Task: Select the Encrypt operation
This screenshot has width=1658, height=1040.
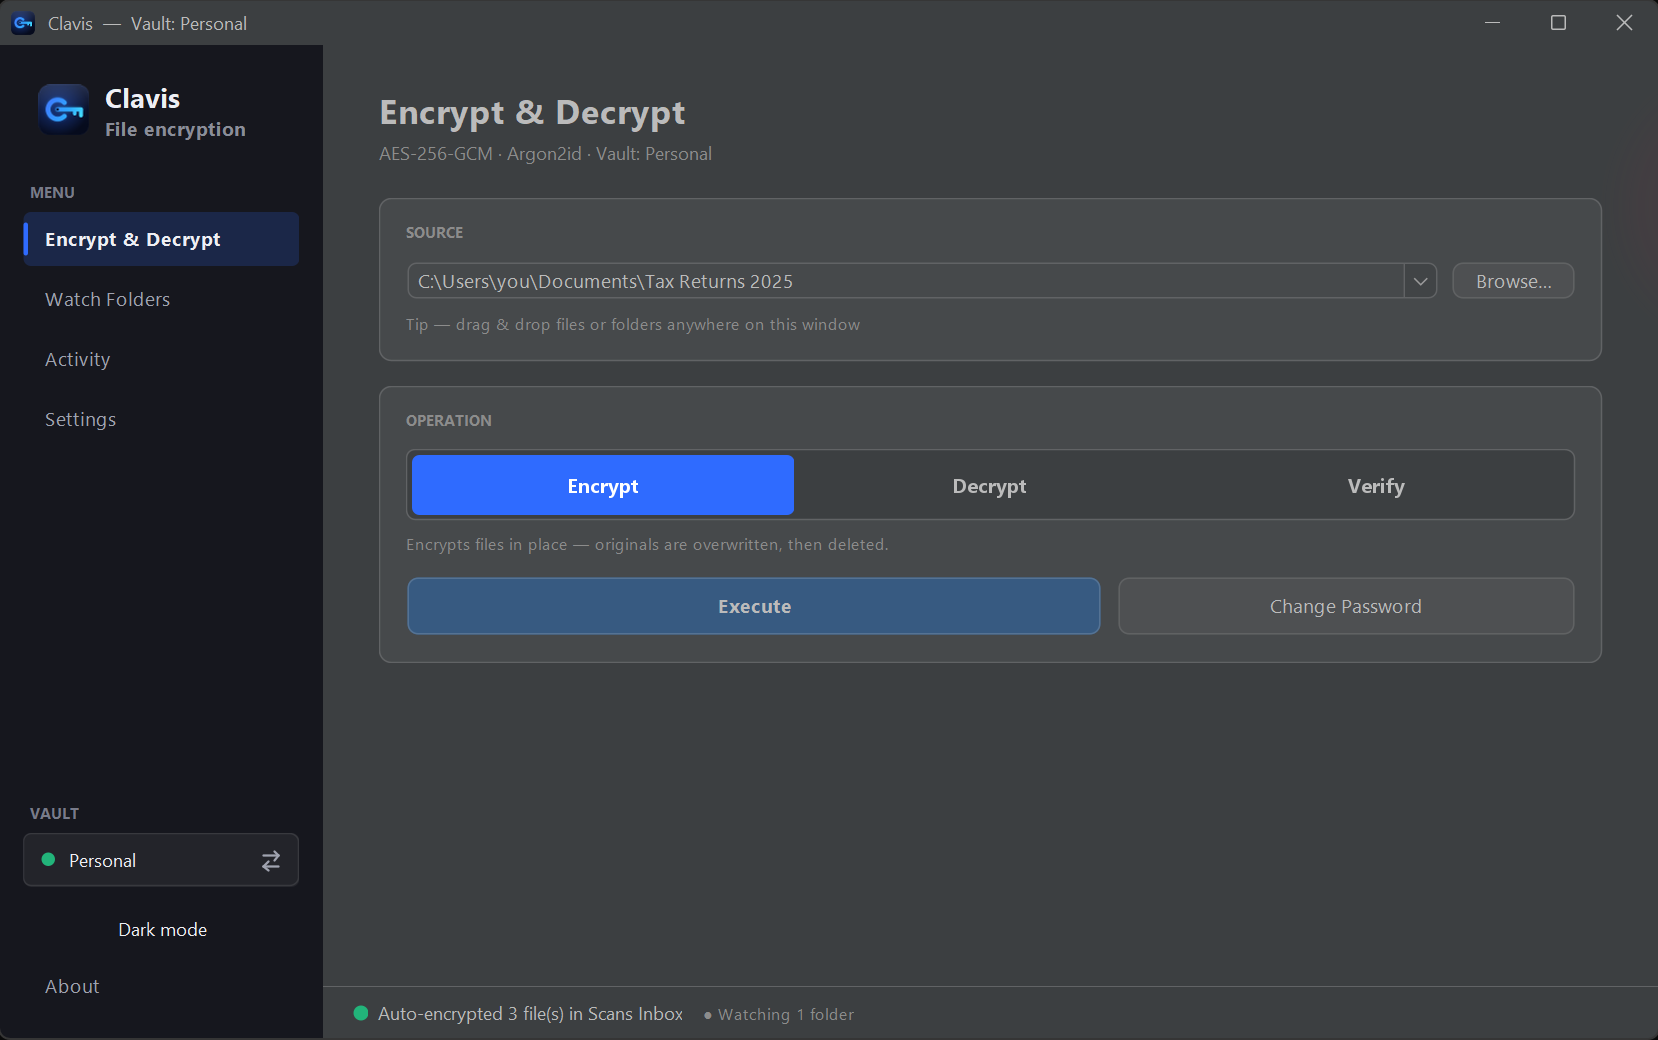Action: point(603,486)
